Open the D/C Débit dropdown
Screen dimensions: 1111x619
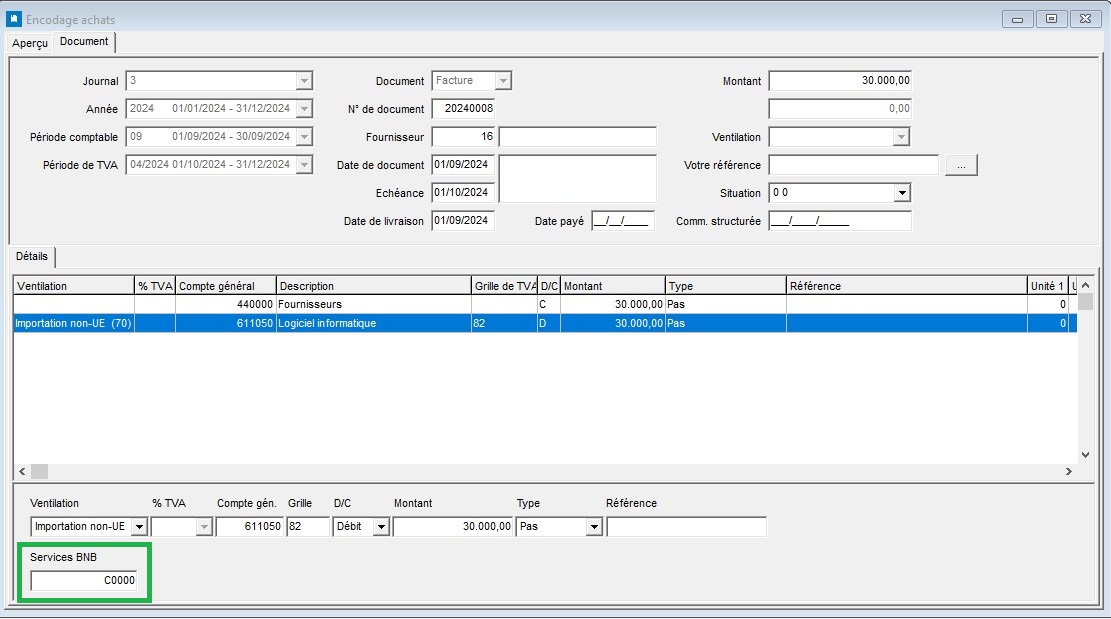tap(381, 527)
